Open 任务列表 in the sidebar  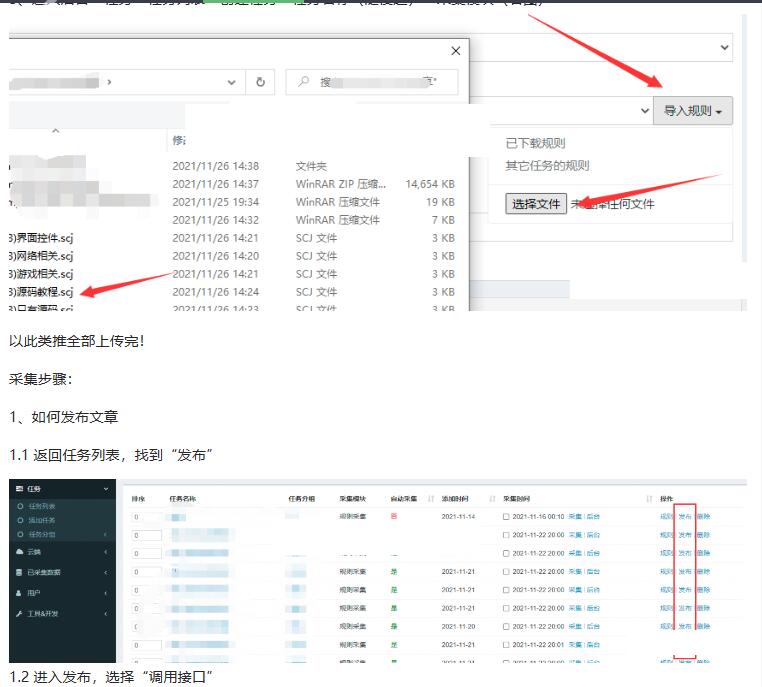(42, 506)
